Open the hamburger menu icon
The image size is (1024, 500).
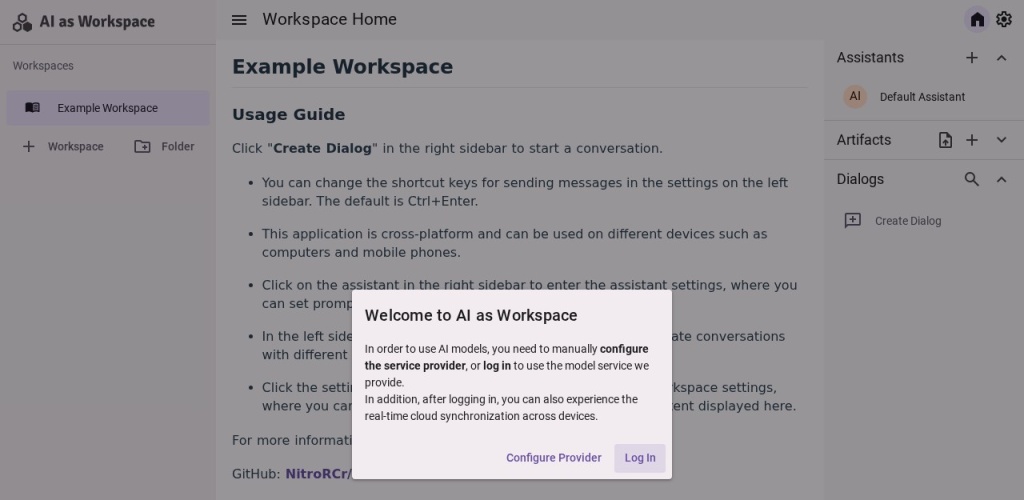(x=239, y=20)
